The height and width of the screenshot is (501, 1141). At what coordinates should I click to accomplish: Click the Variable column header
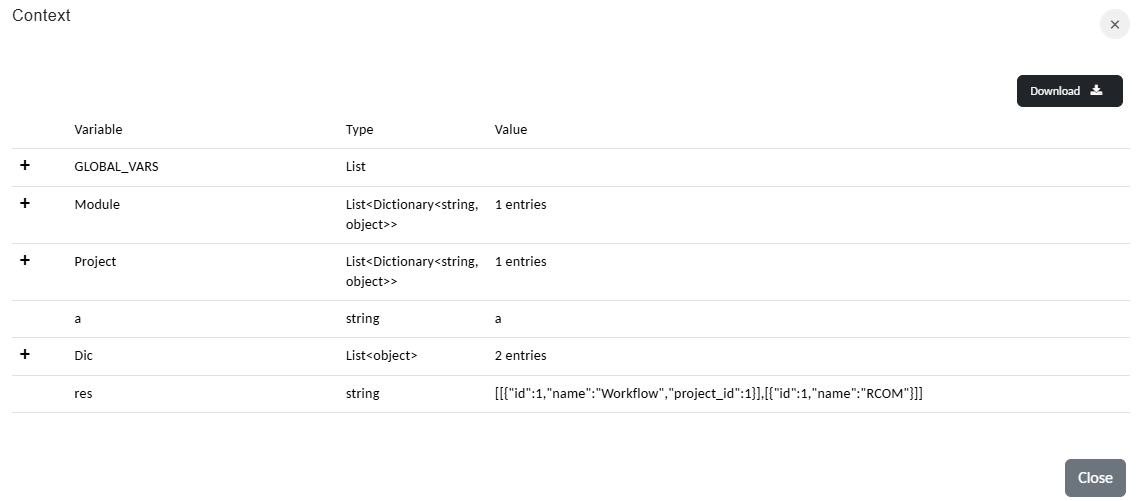pos(98,130)
